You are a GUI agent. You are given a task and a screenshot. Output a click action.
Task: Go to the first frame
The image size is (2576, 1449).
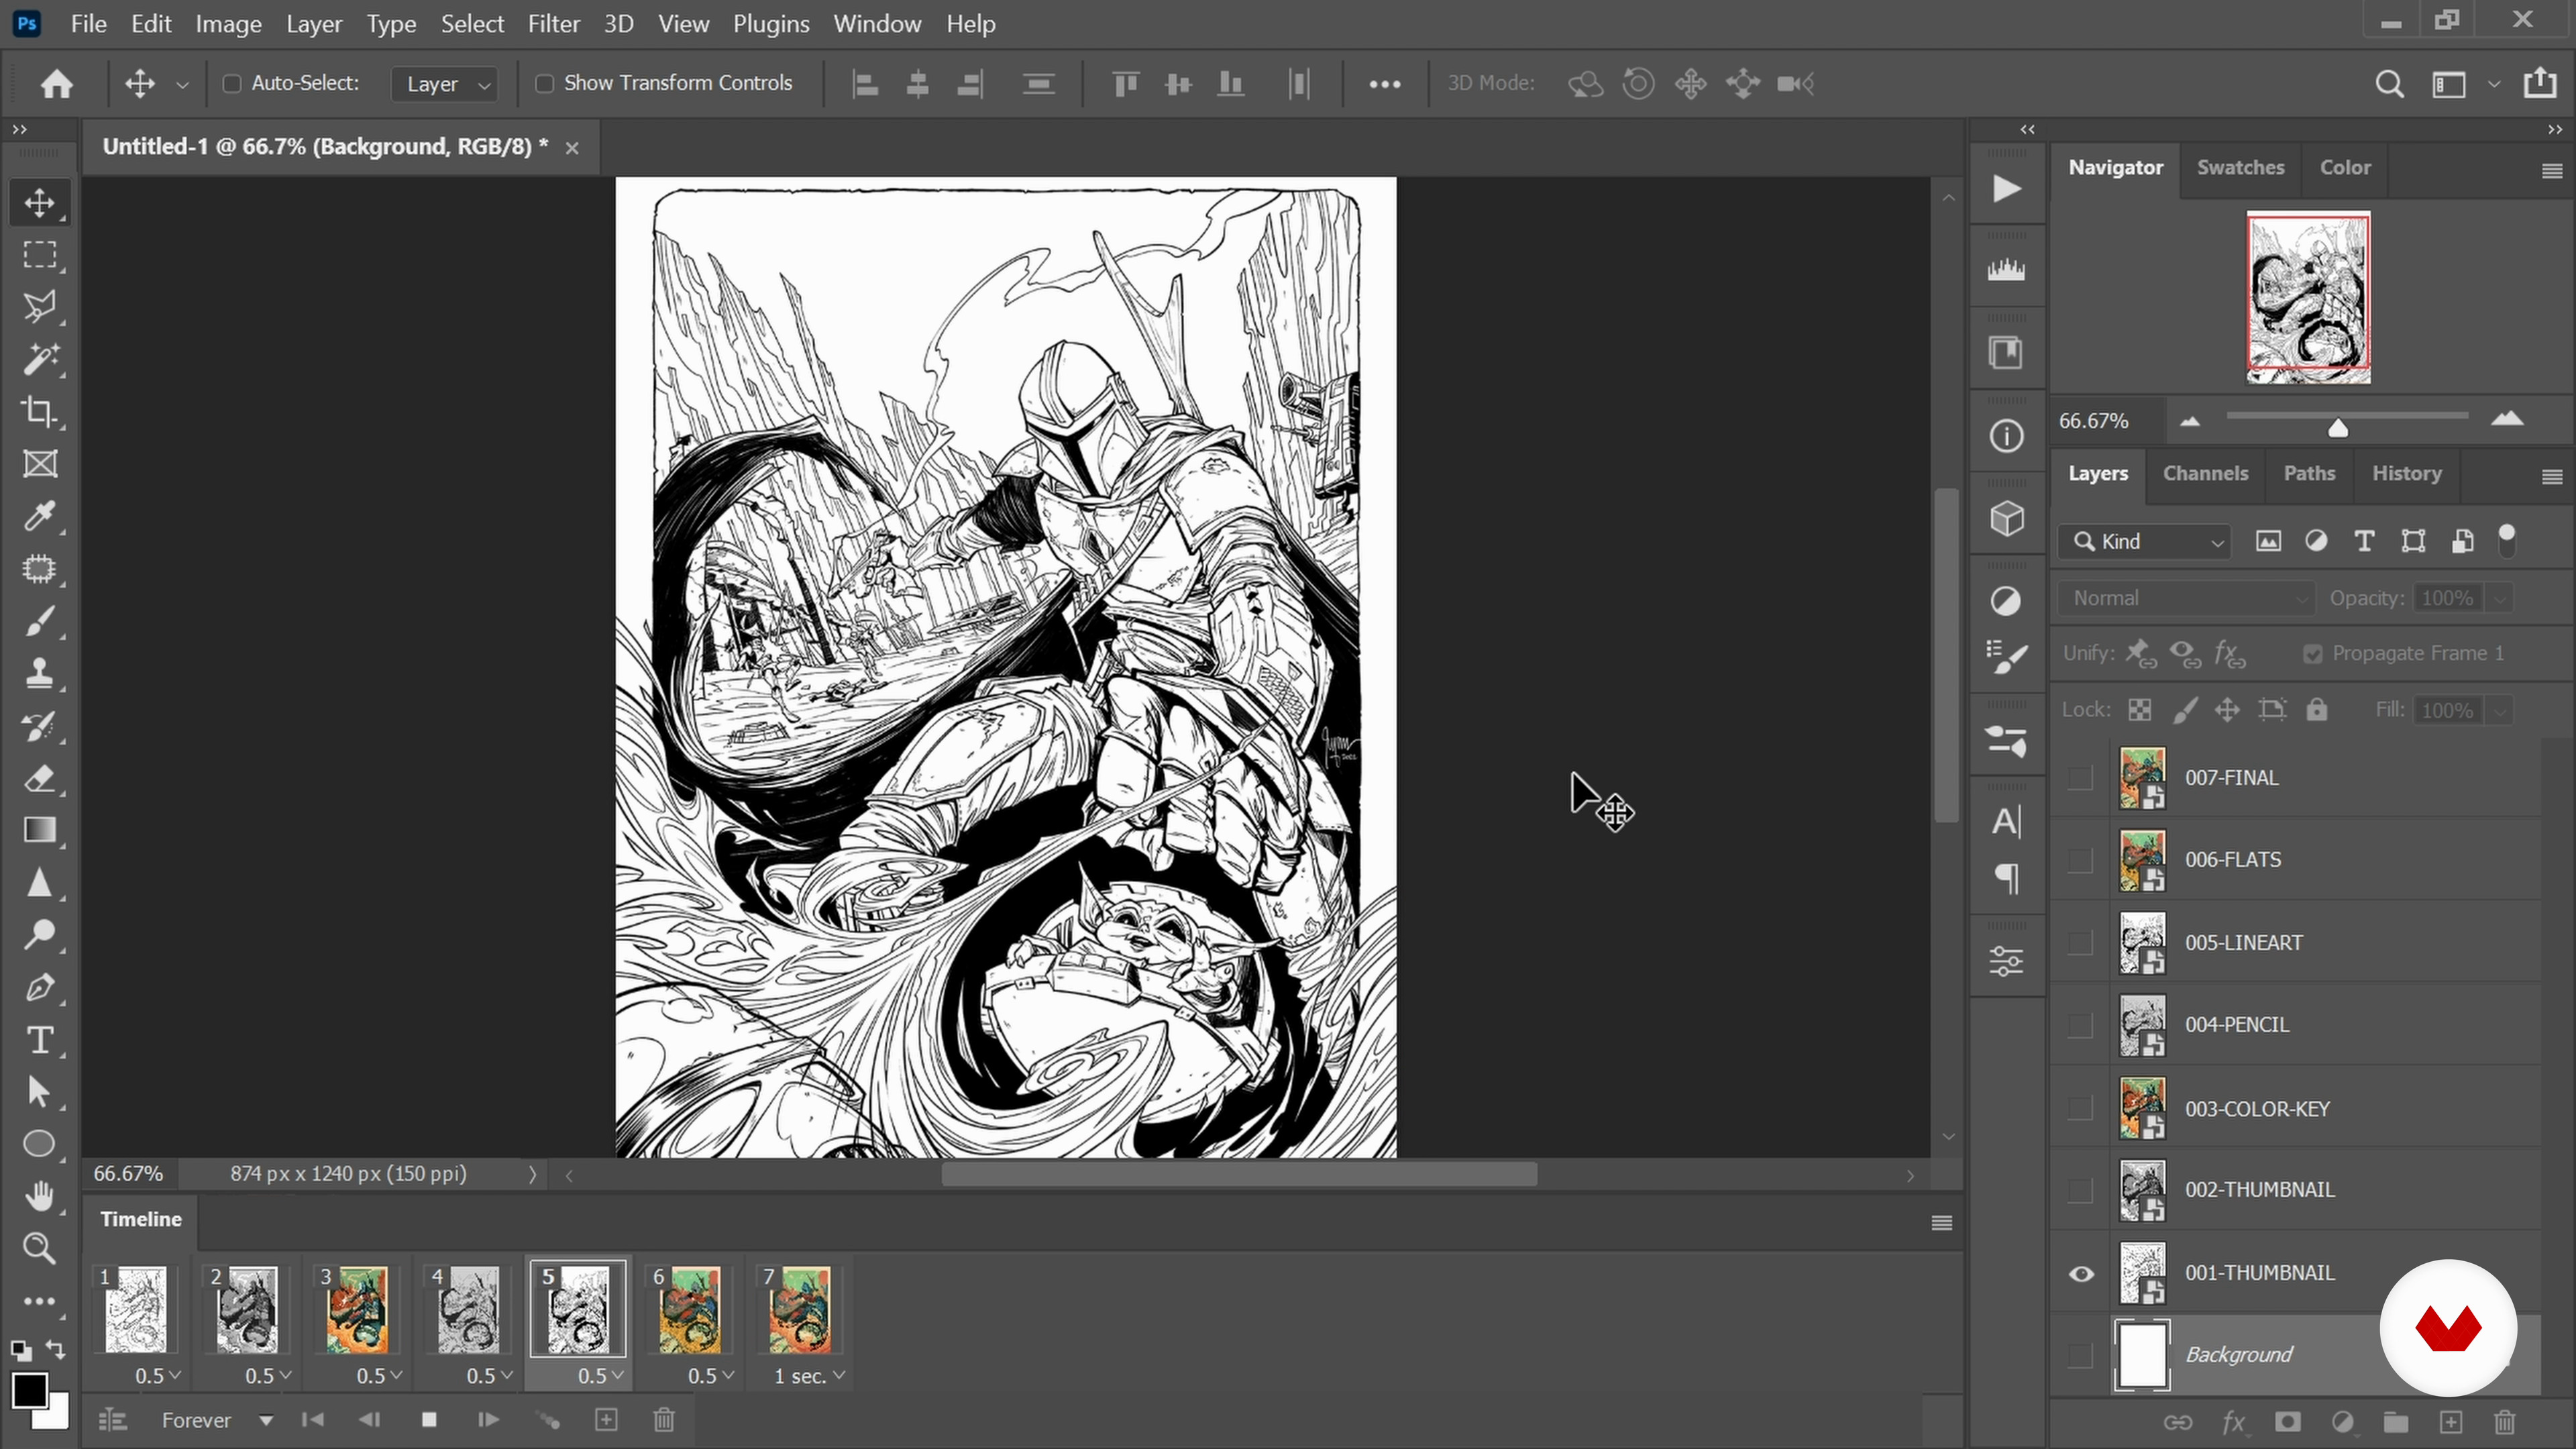pos(313,1420)
